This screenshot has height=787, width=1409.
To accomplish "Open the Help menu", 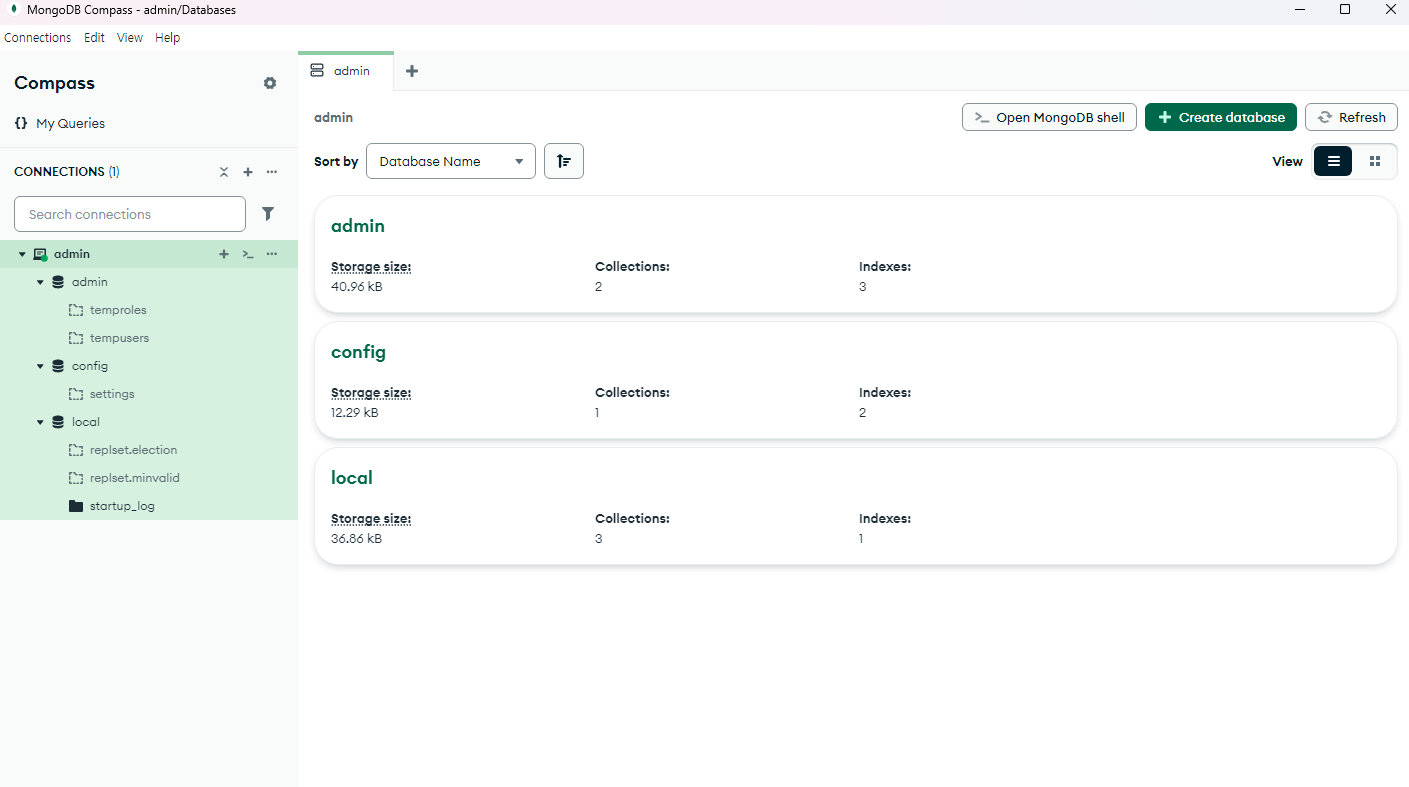I will coord(168,37).
